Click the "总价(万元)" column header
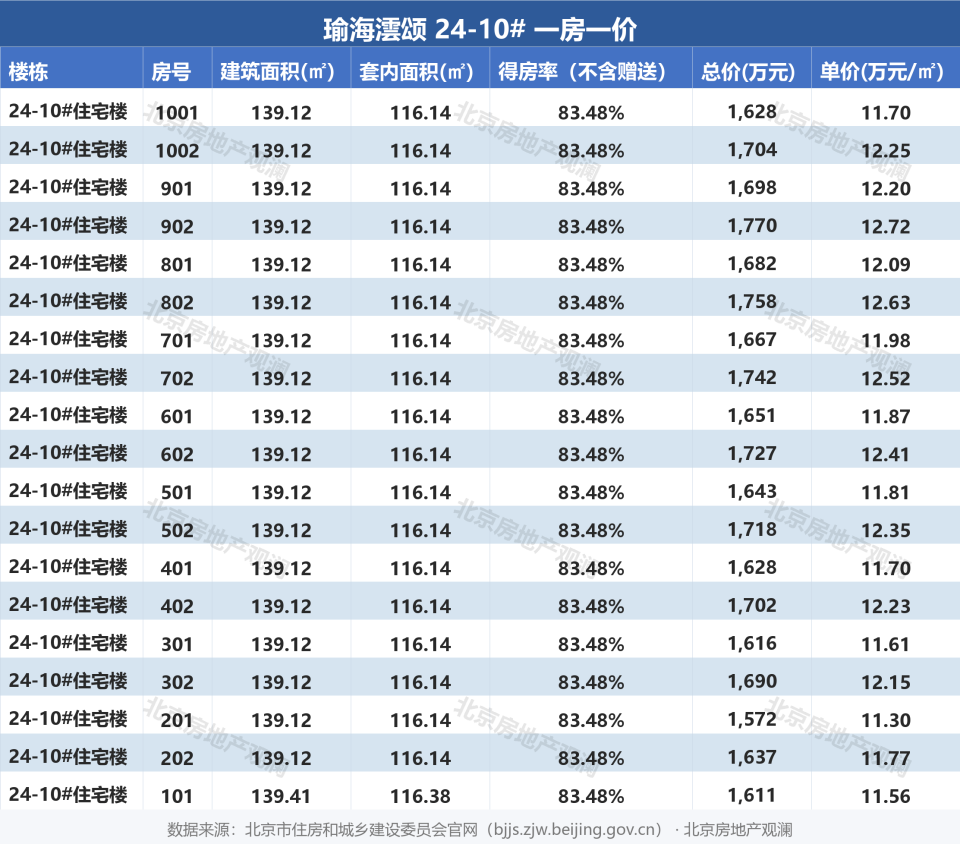 (748, 72)
